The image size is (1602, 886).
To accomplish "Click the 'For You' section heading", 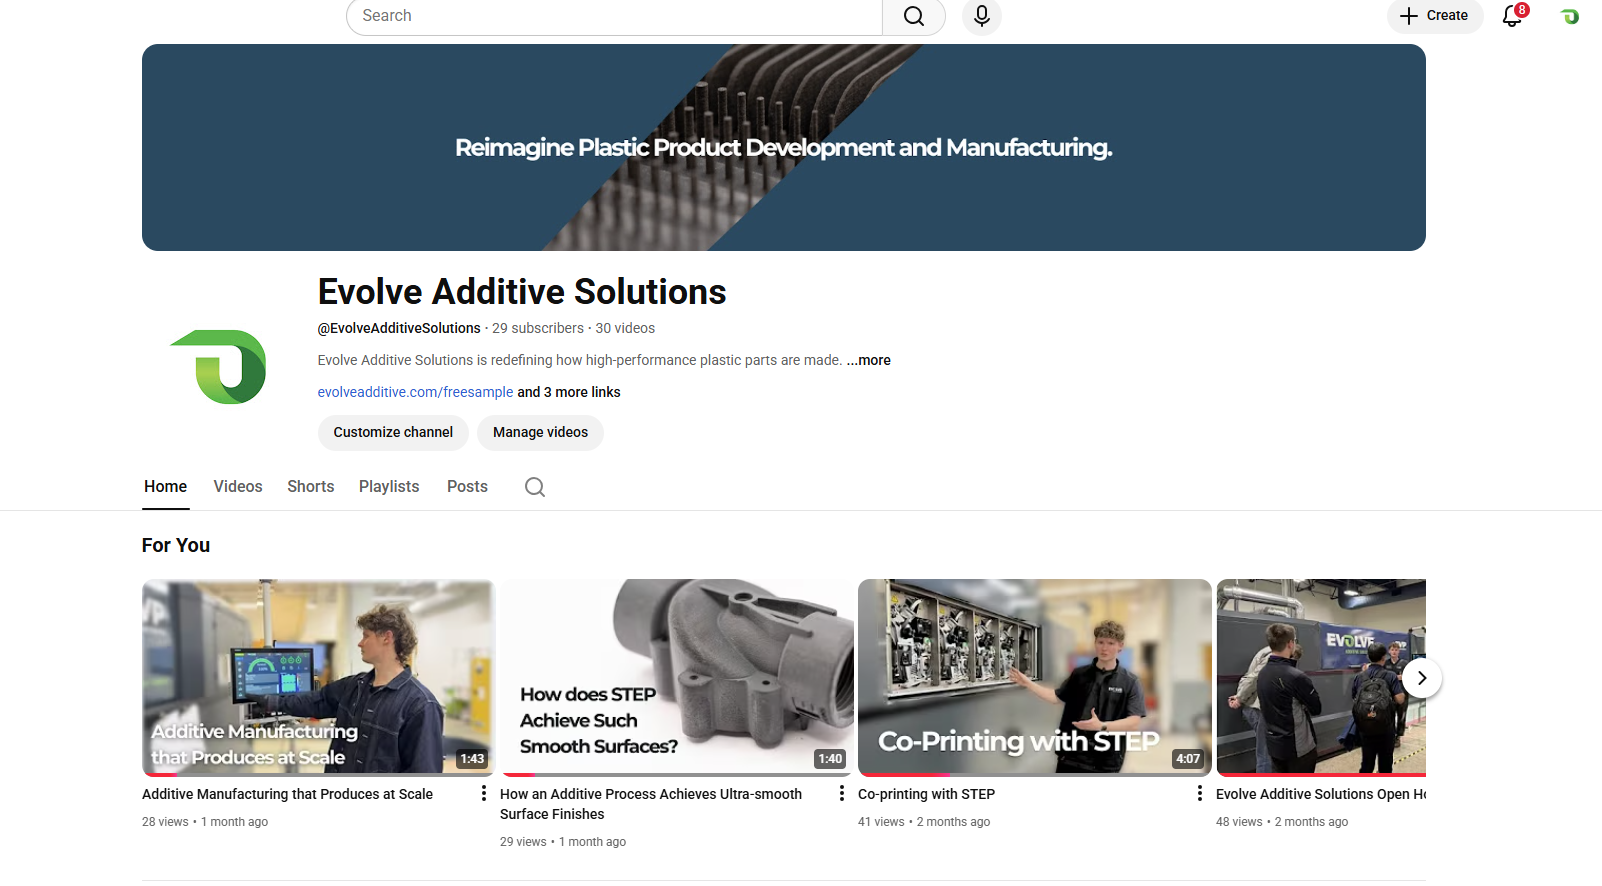I will 176,546.
